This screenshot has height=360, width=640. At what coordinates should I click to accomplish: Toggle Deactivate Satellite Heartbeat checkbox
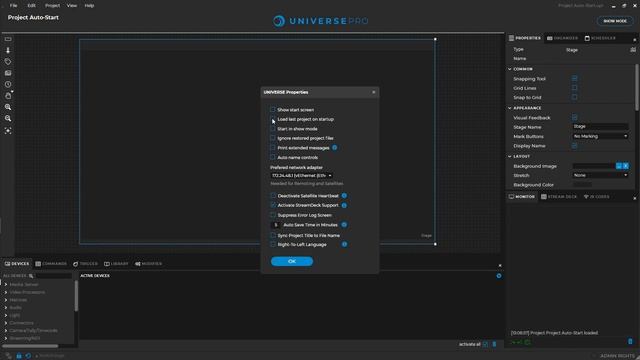[273, 196]
